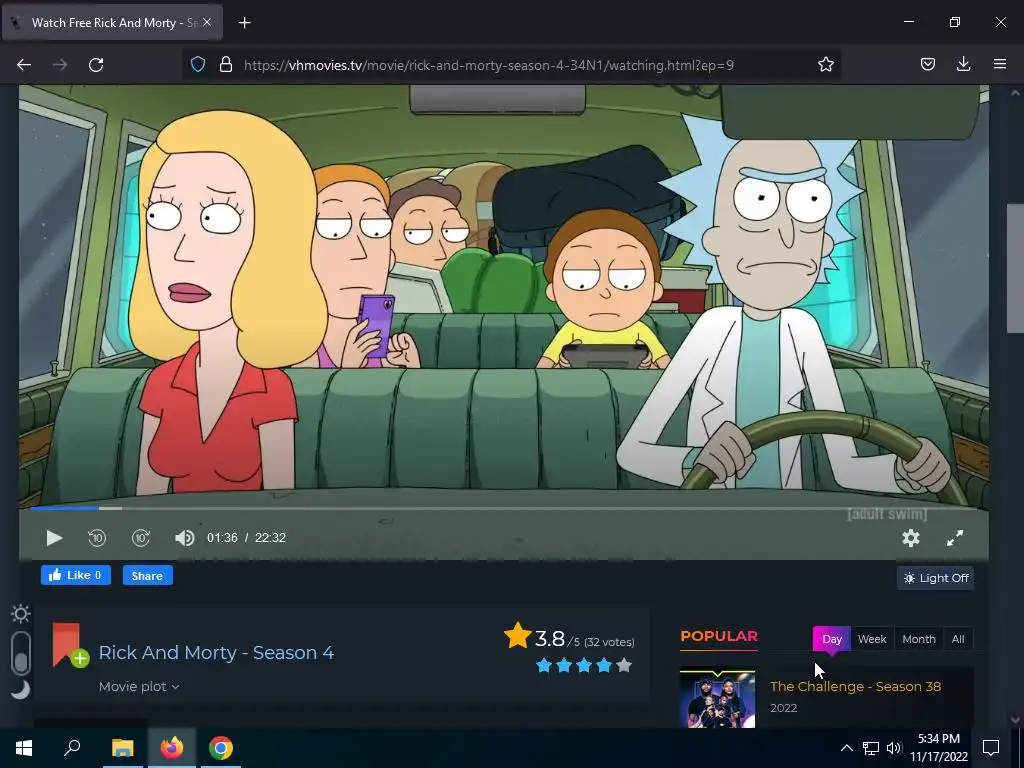The image size is (1024, 768).
Task: Rate the show one star
Action: 543,665
